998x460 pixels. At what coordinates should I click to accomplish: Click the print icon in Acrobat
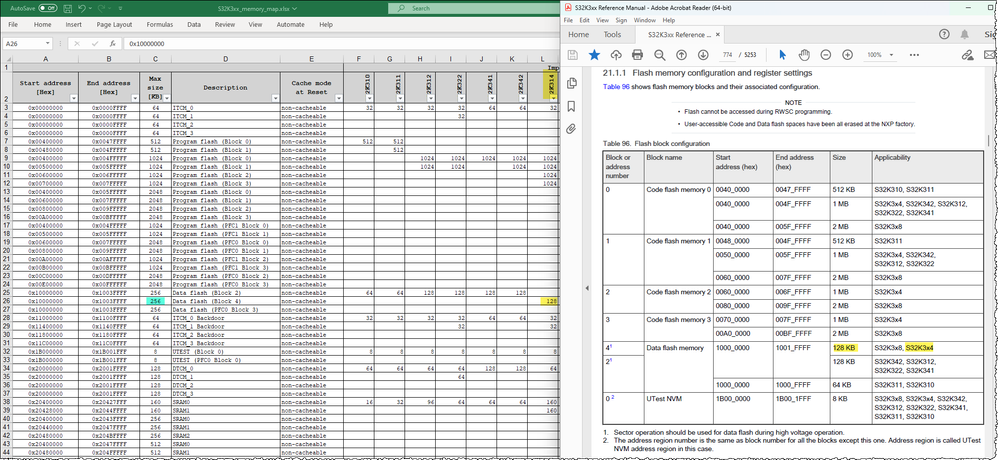637,55
